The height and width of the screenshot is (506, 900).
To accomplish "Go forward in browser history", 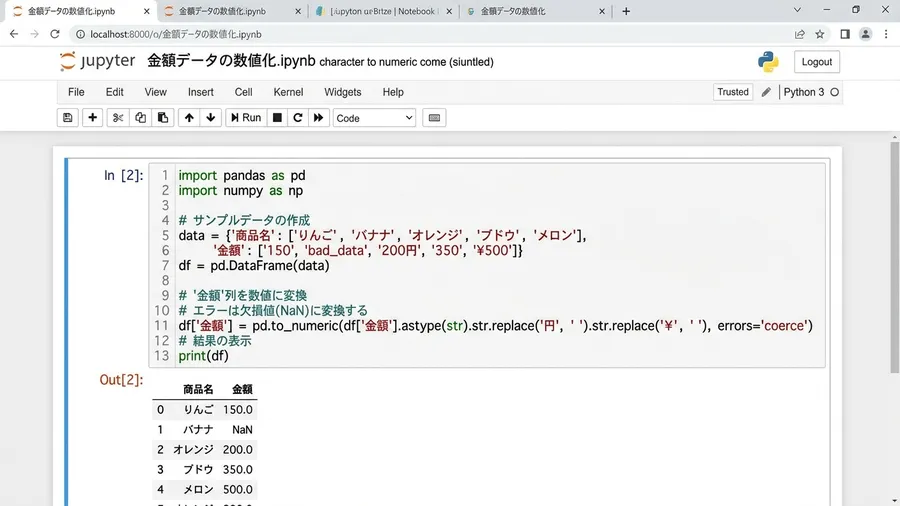I will pyautogui.click(x=34, y=34).
